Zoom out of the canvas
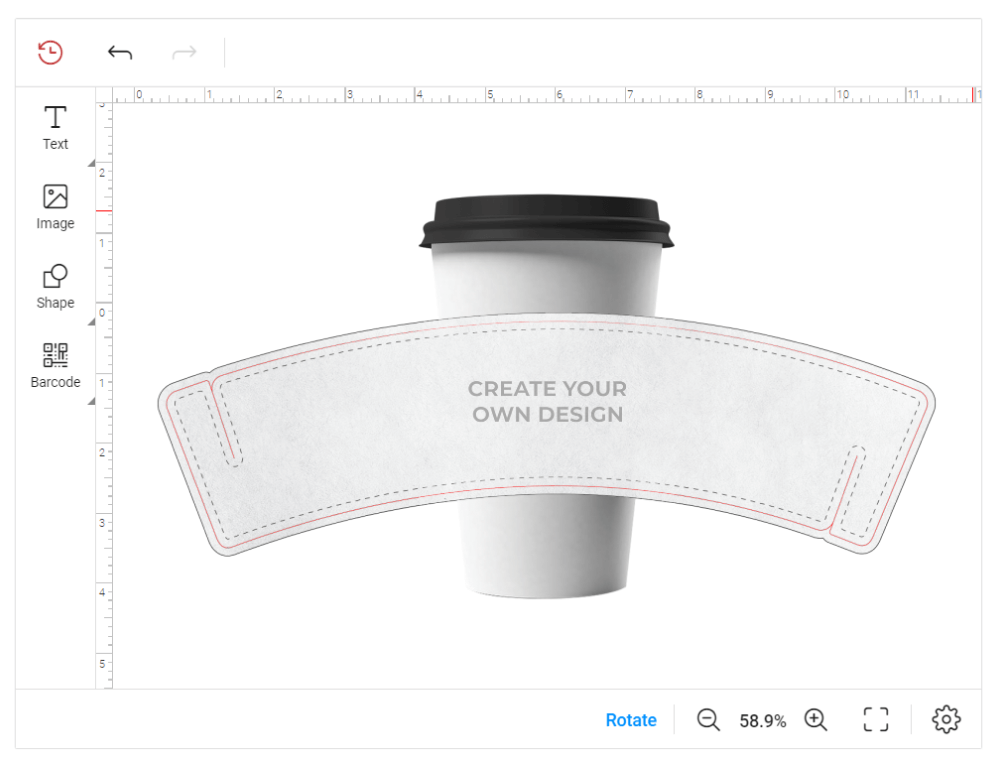Viewport: 1000px width, 766px height. (709, 719)
